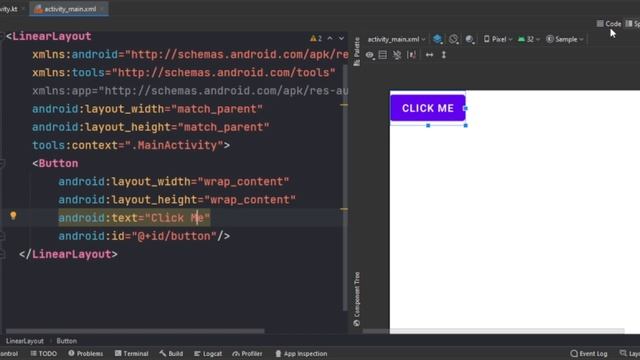Toggle the horizontal width layout arrow icon
The width and height of the screenshot is (640, 360).
point(429,55)
